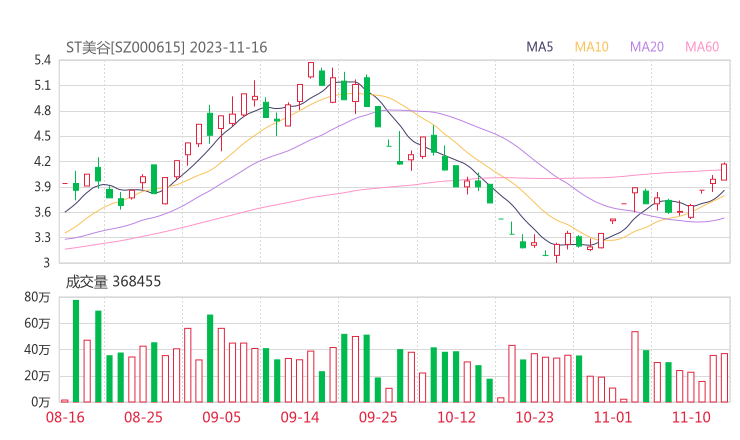Click the 3.9 price axis label

tap(42, 187)
